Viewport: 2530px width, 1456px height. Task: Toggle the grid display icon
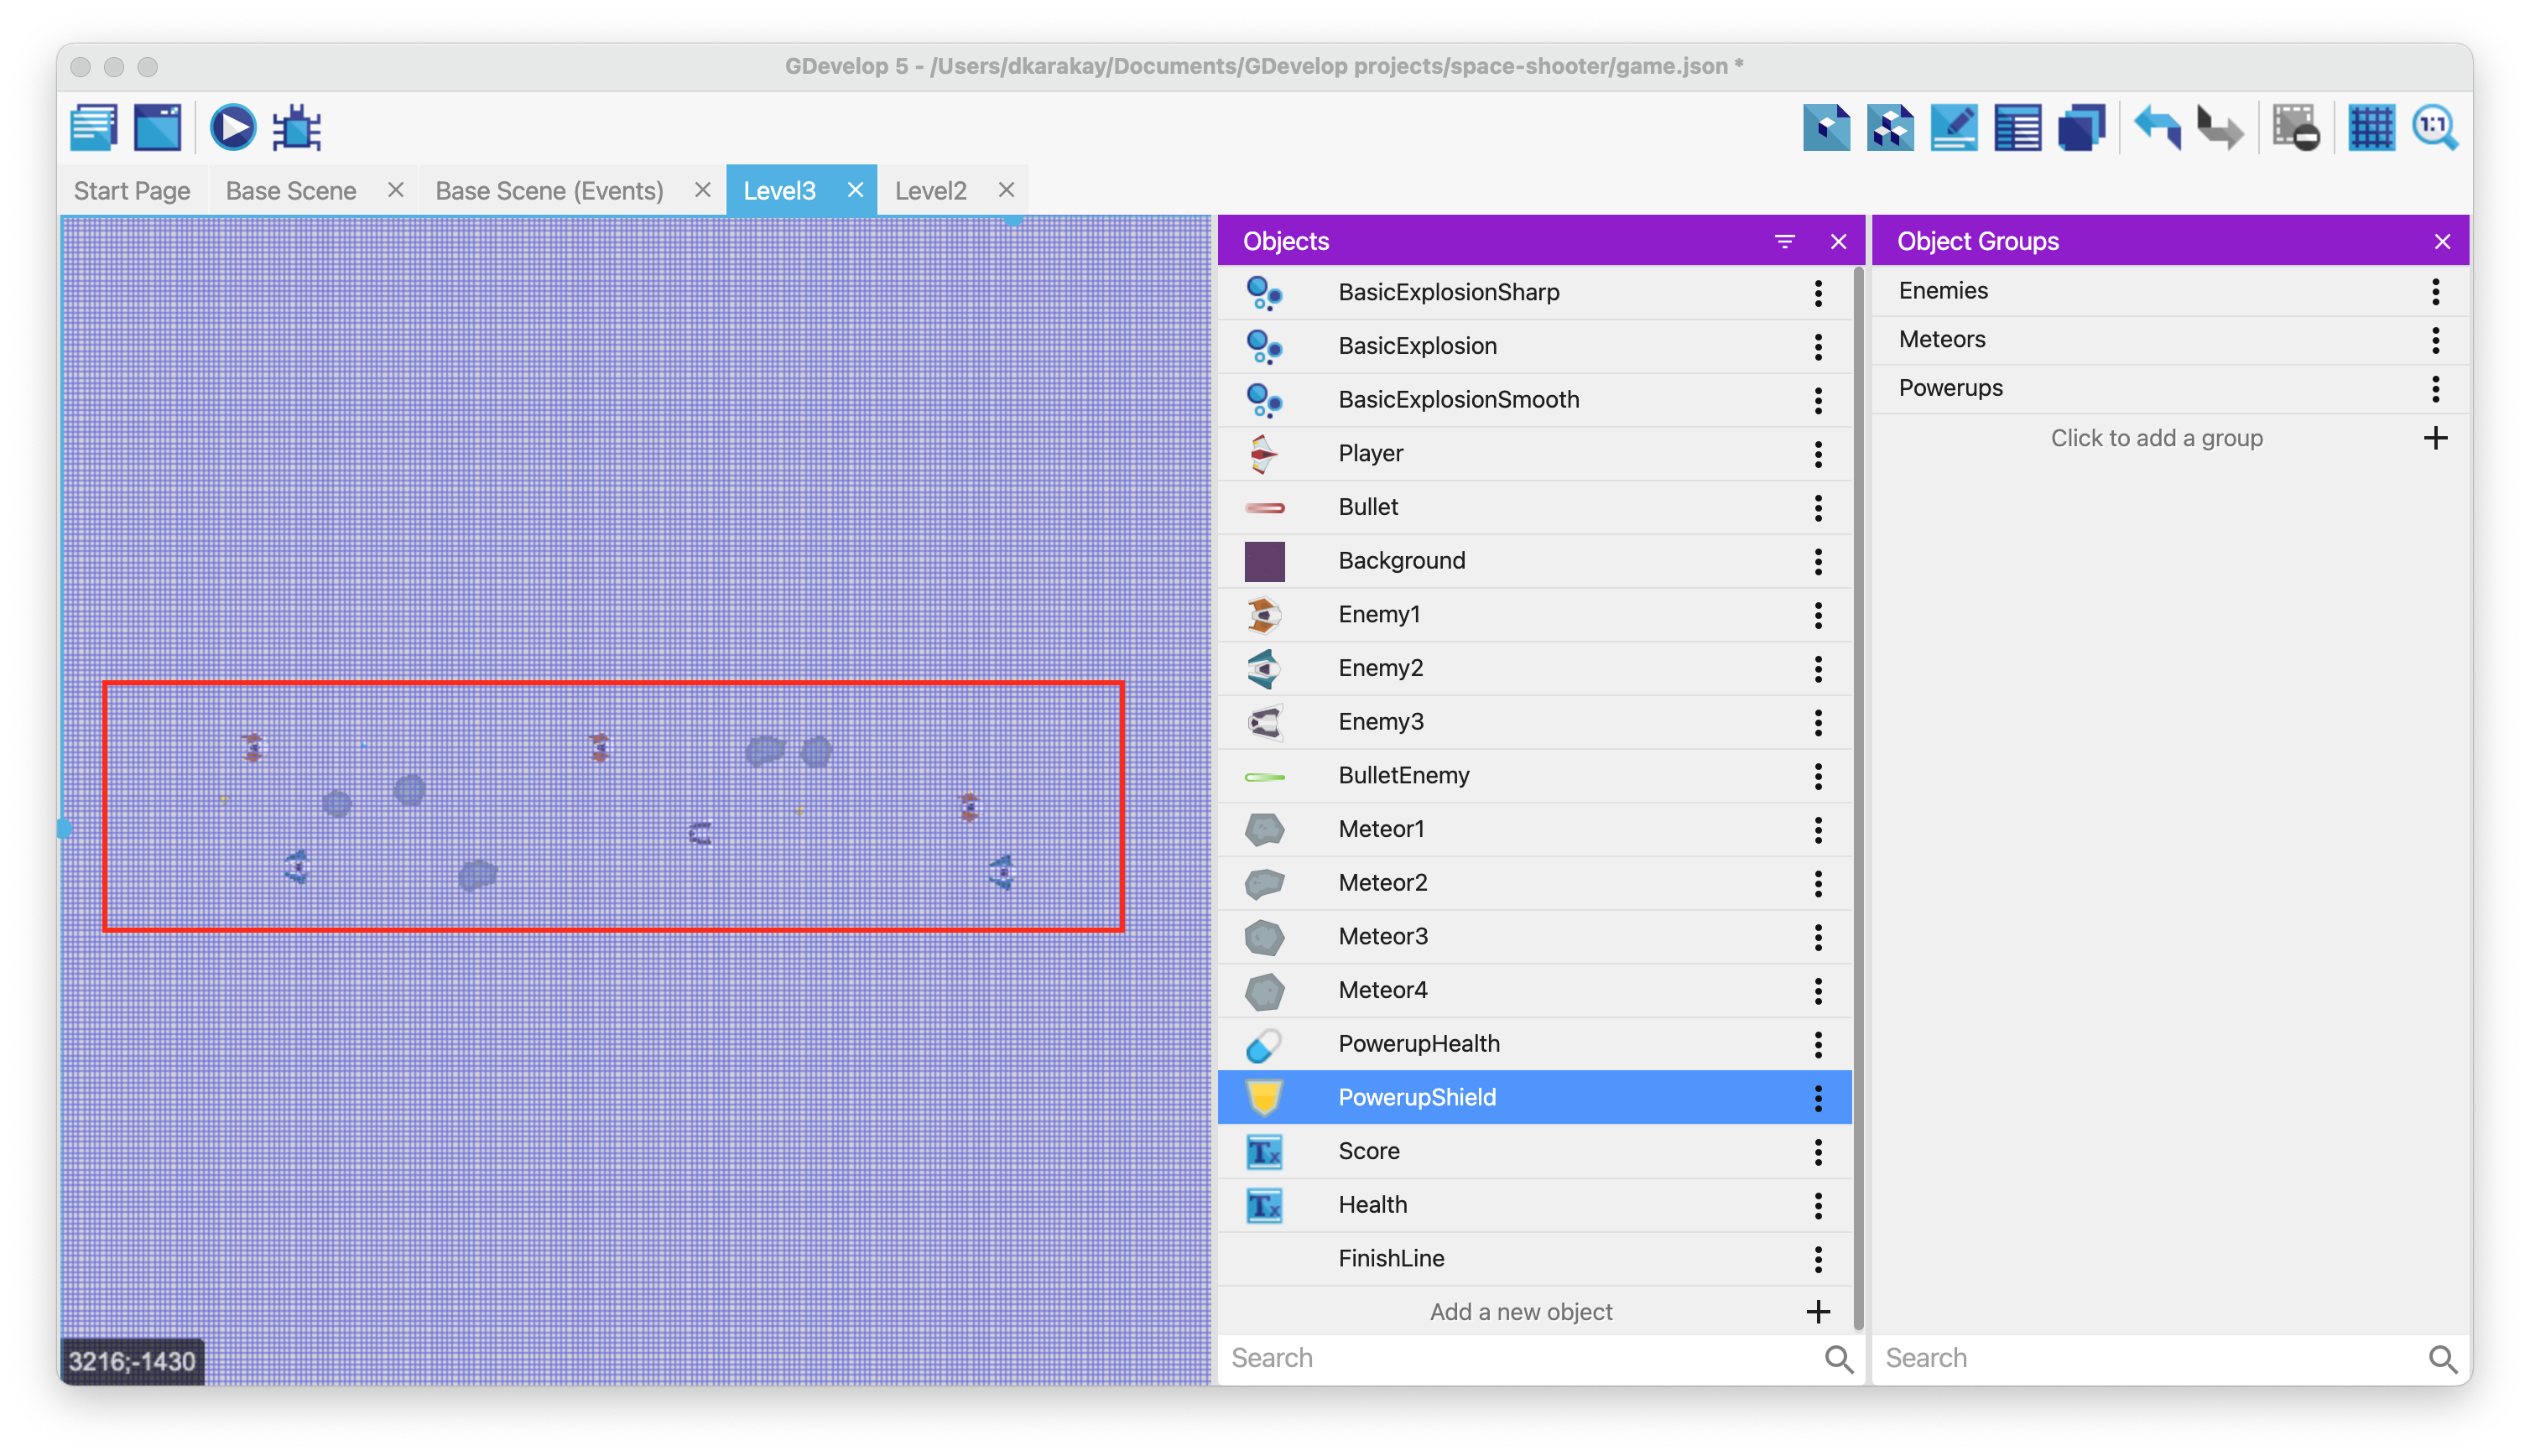click(x=2371, y=128)
